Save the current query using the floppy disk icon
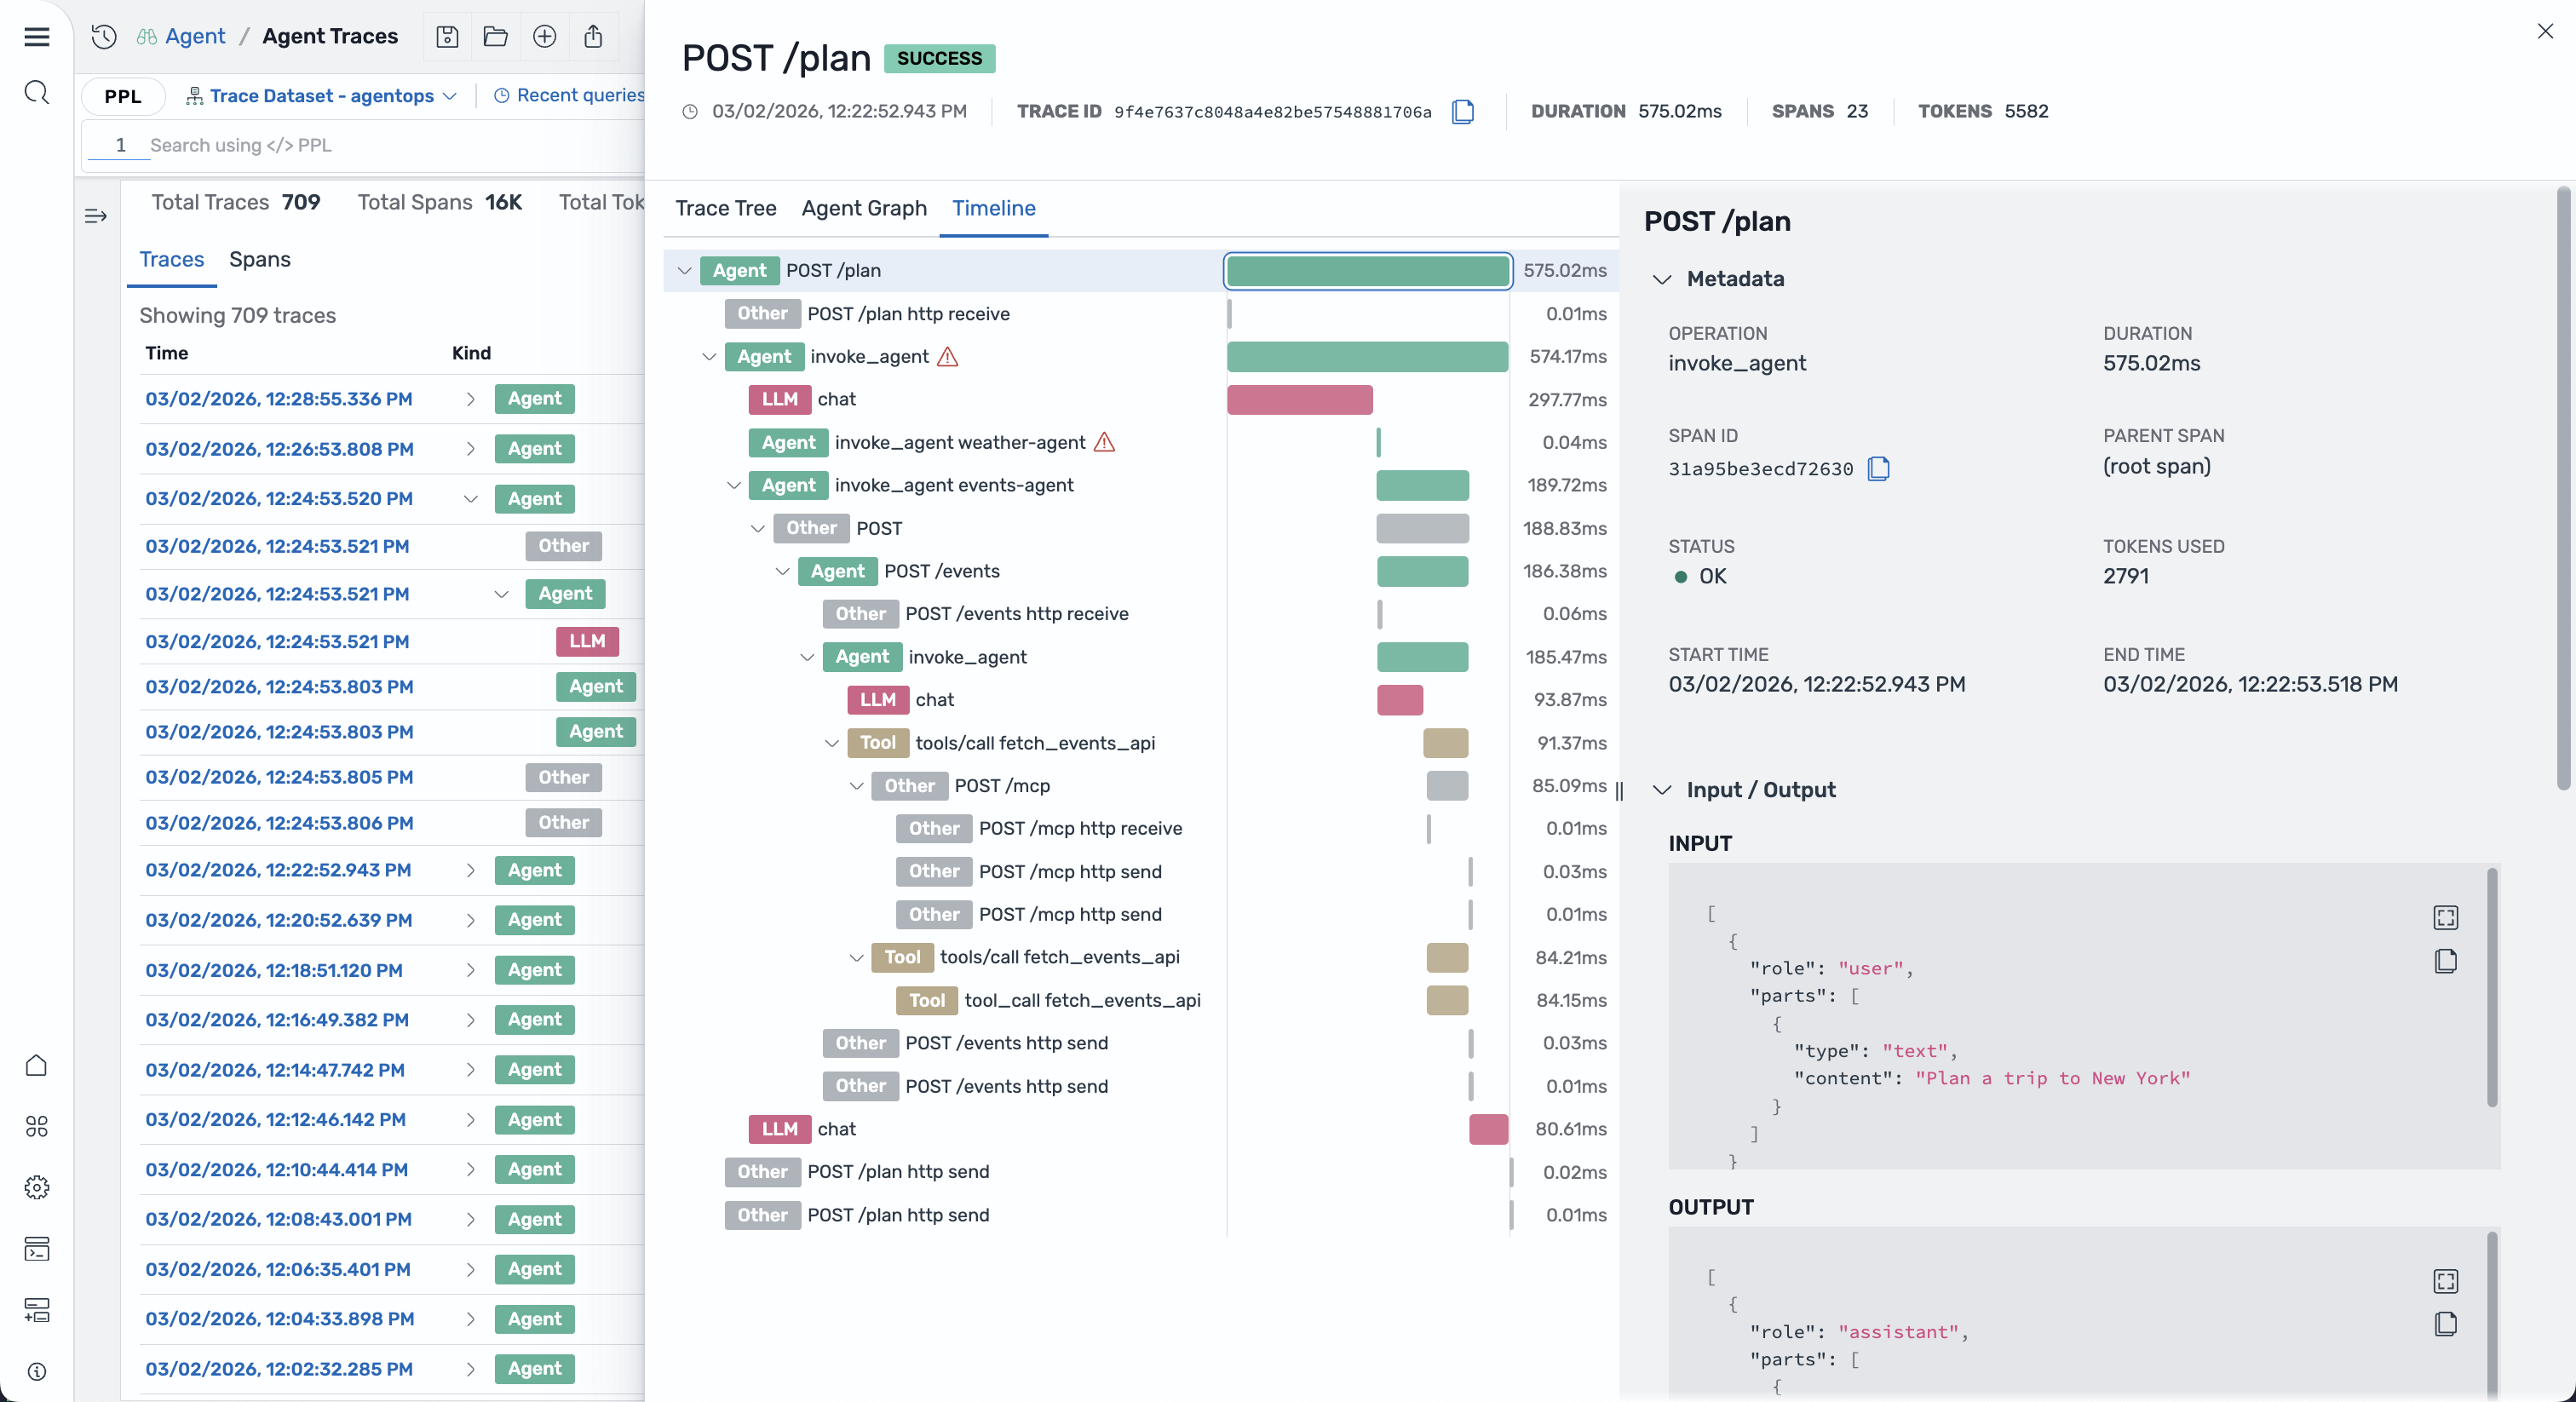 pyautogui.click(x=447, y=37)
